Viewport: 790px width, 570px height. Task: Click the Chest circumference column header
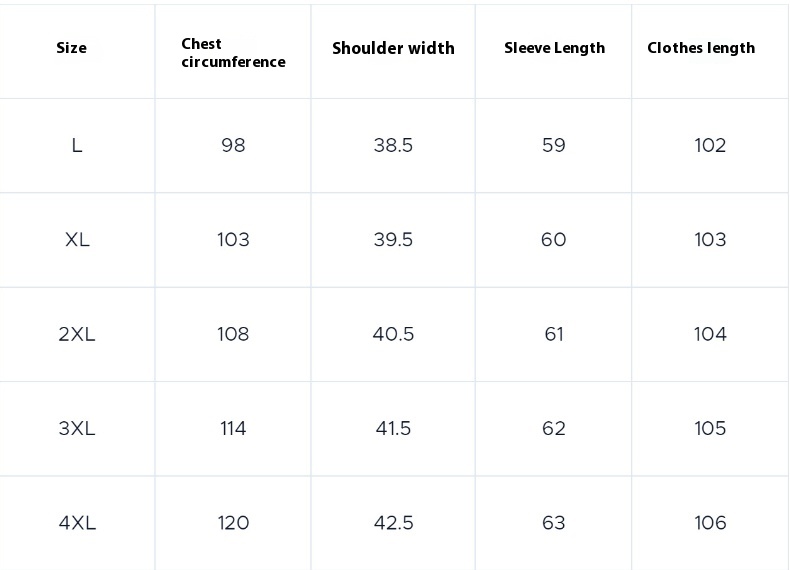tap(233, 53)
